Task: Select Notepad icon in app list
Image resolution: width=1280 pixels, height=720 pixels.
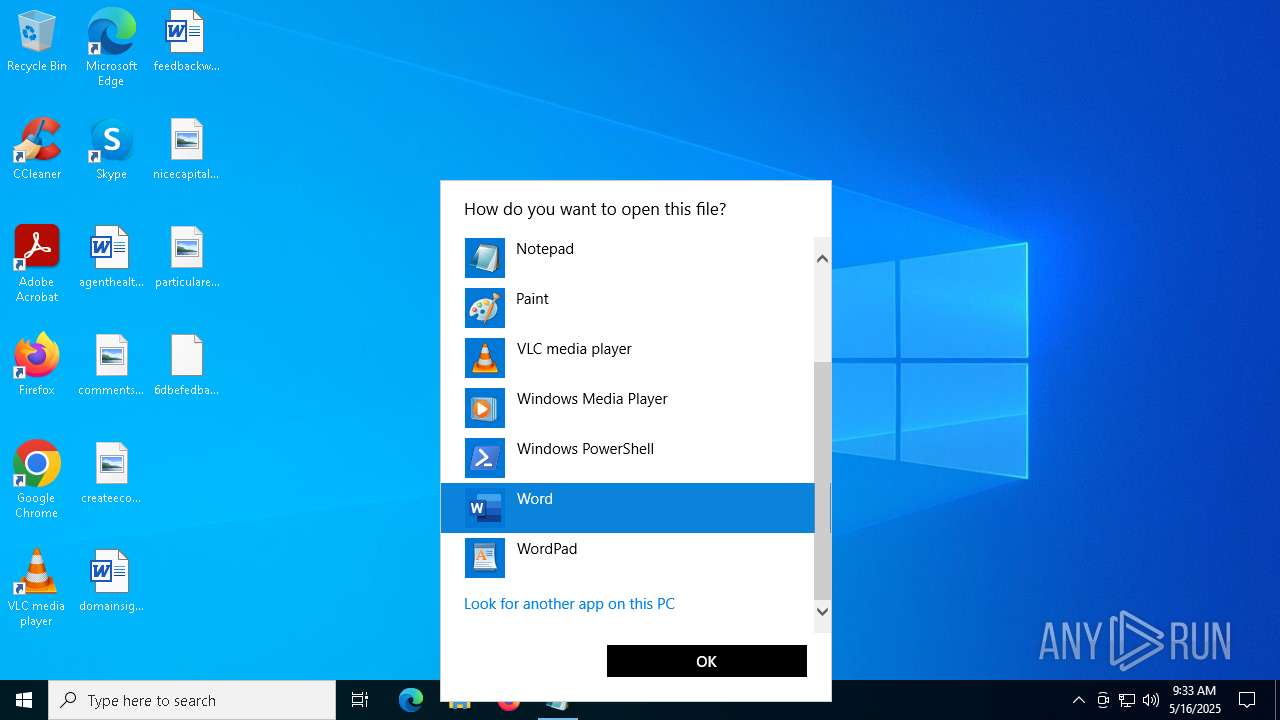Action: coord(485,258)
